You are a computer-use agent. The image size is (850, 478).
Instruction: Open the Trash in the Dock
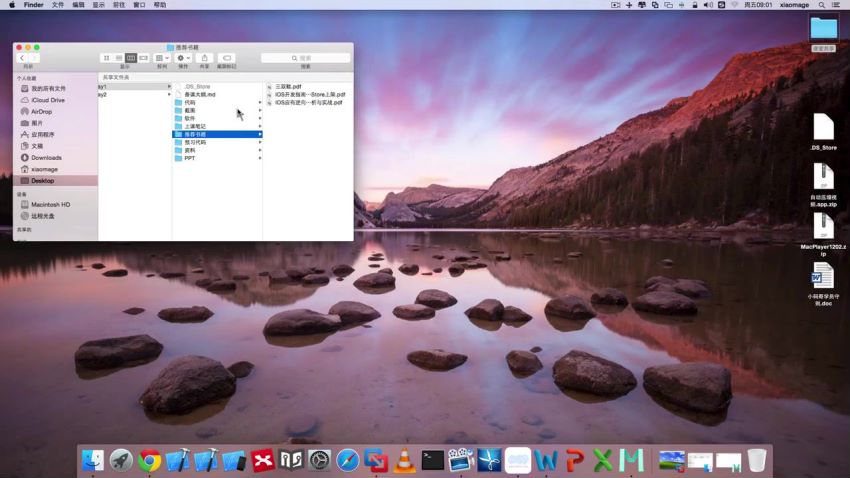coord(757,460)
